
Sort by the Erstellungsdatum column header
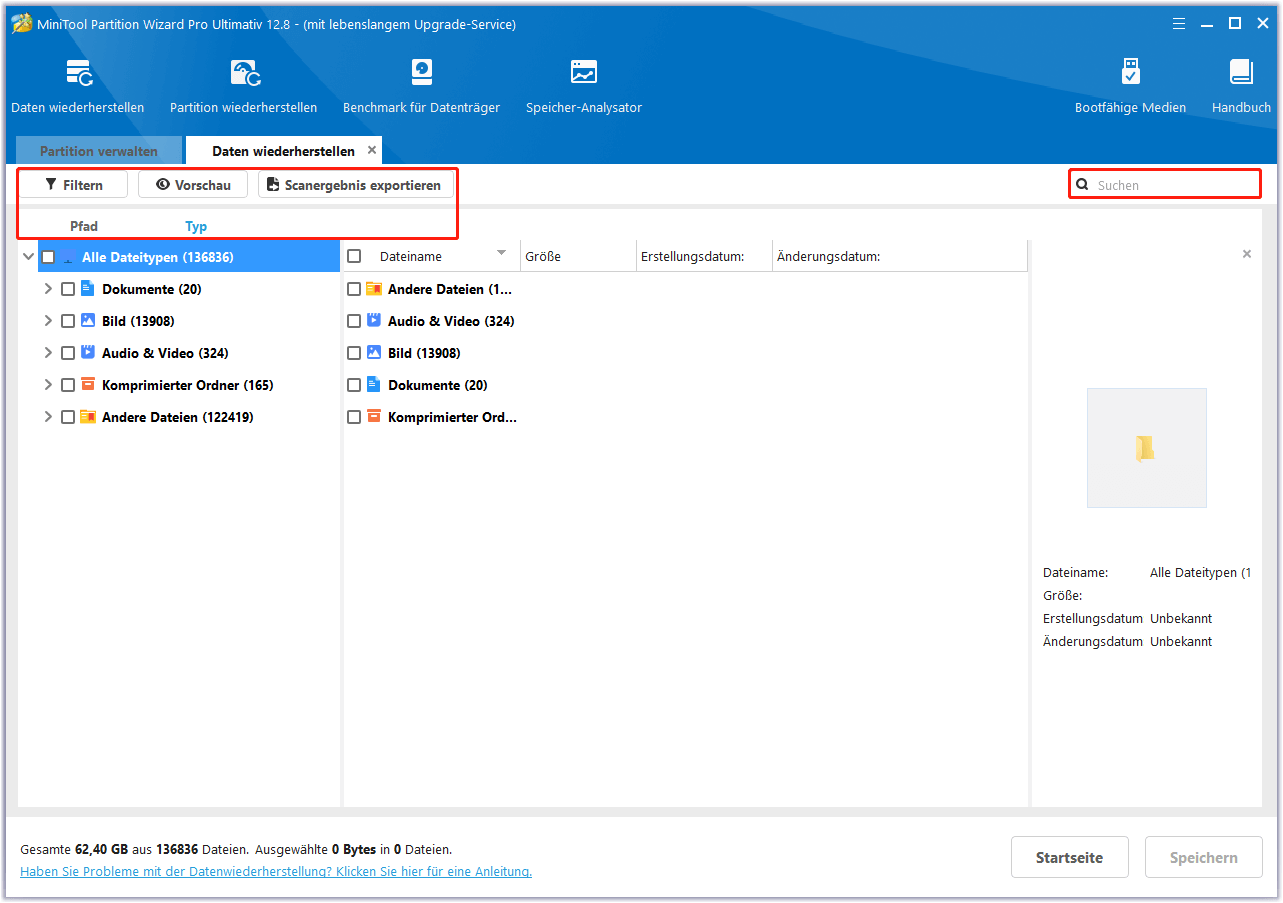[x=704, y=256]
